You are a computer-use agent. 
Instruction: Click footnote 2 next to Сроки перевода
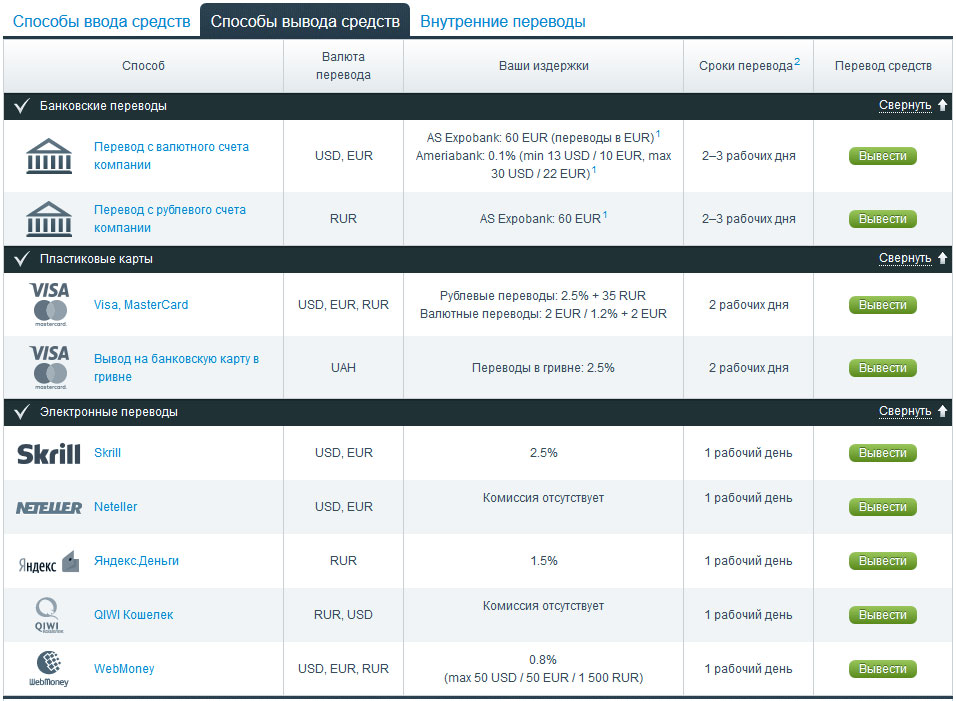(x=797, y=62)
